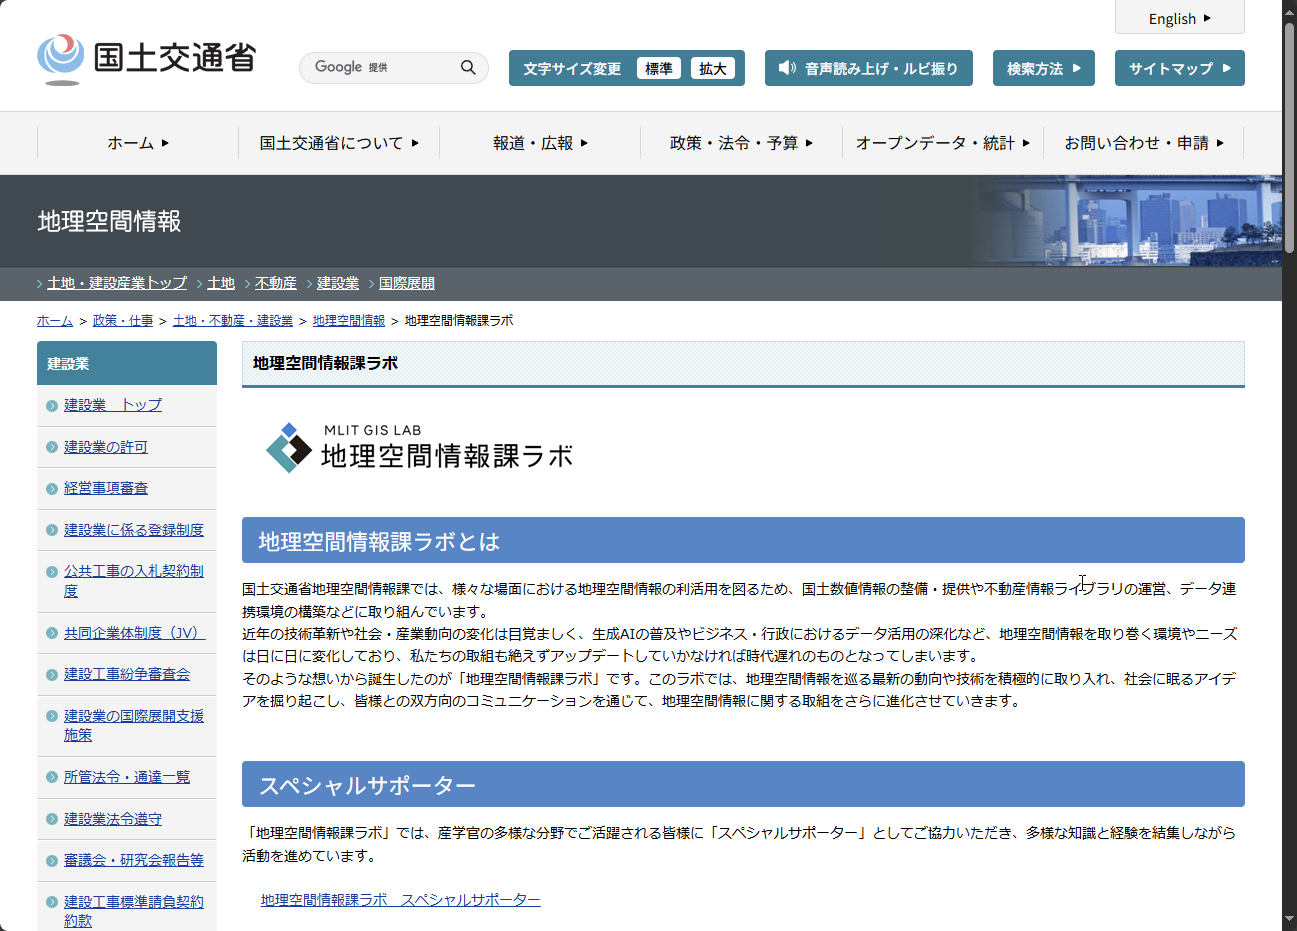
Task: Click the magnifying glass search icon
Action: click(467, 67)
